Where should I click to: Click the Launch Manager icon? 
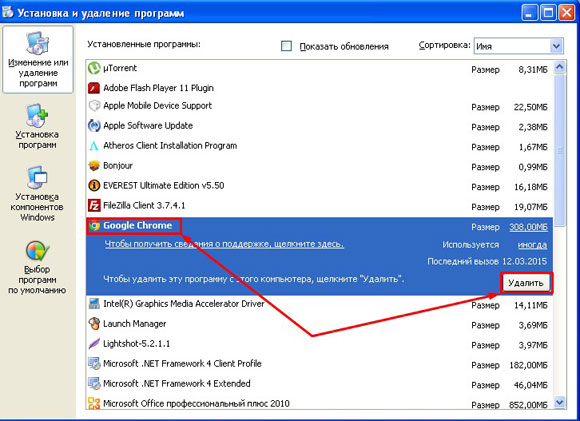click(94, 324)
